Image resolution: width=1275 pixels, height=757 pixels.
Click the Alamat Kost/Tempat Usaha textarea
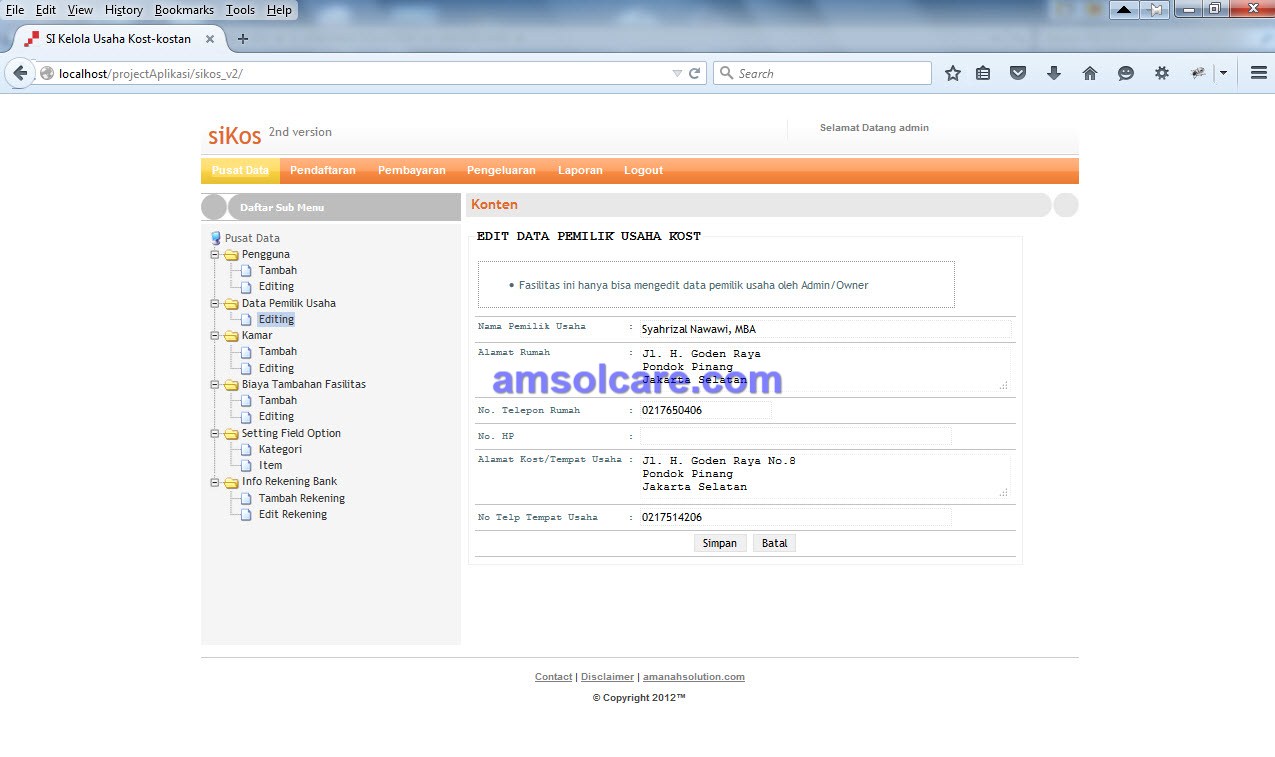[x=825, y=475]
